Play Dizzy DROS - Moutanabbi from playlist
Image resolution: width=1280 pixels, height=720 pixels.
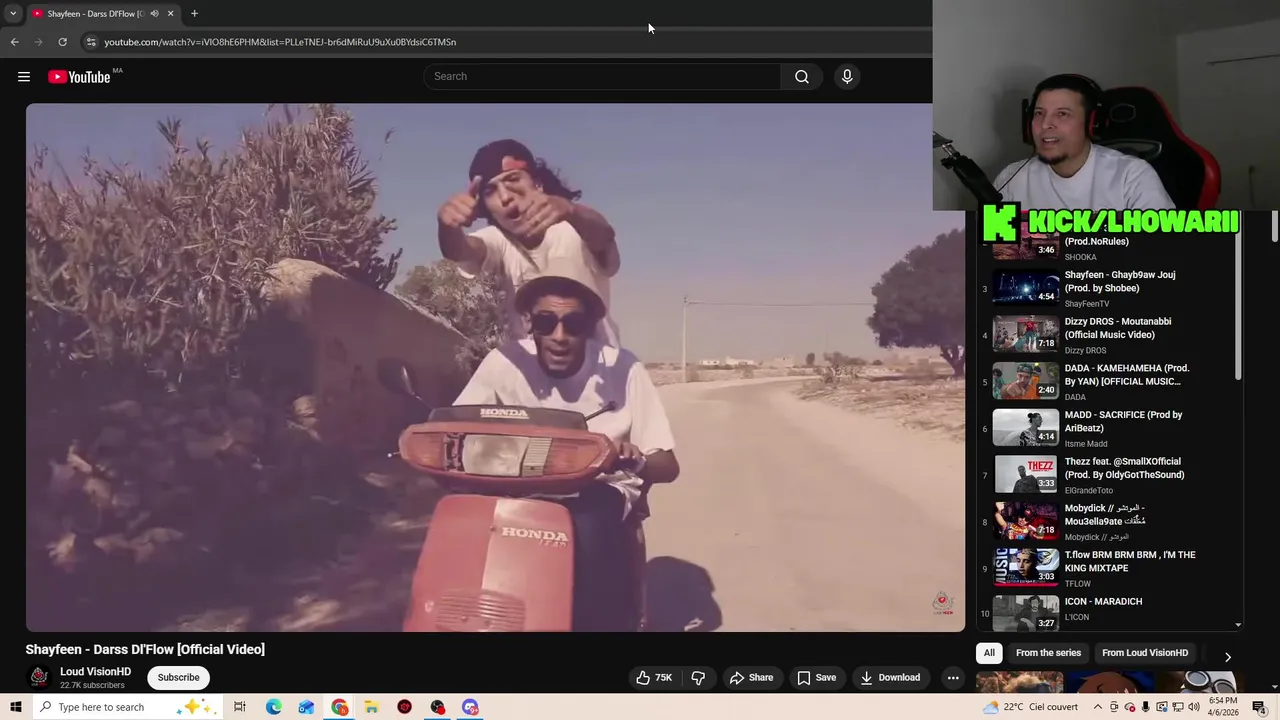(1108, 335)
